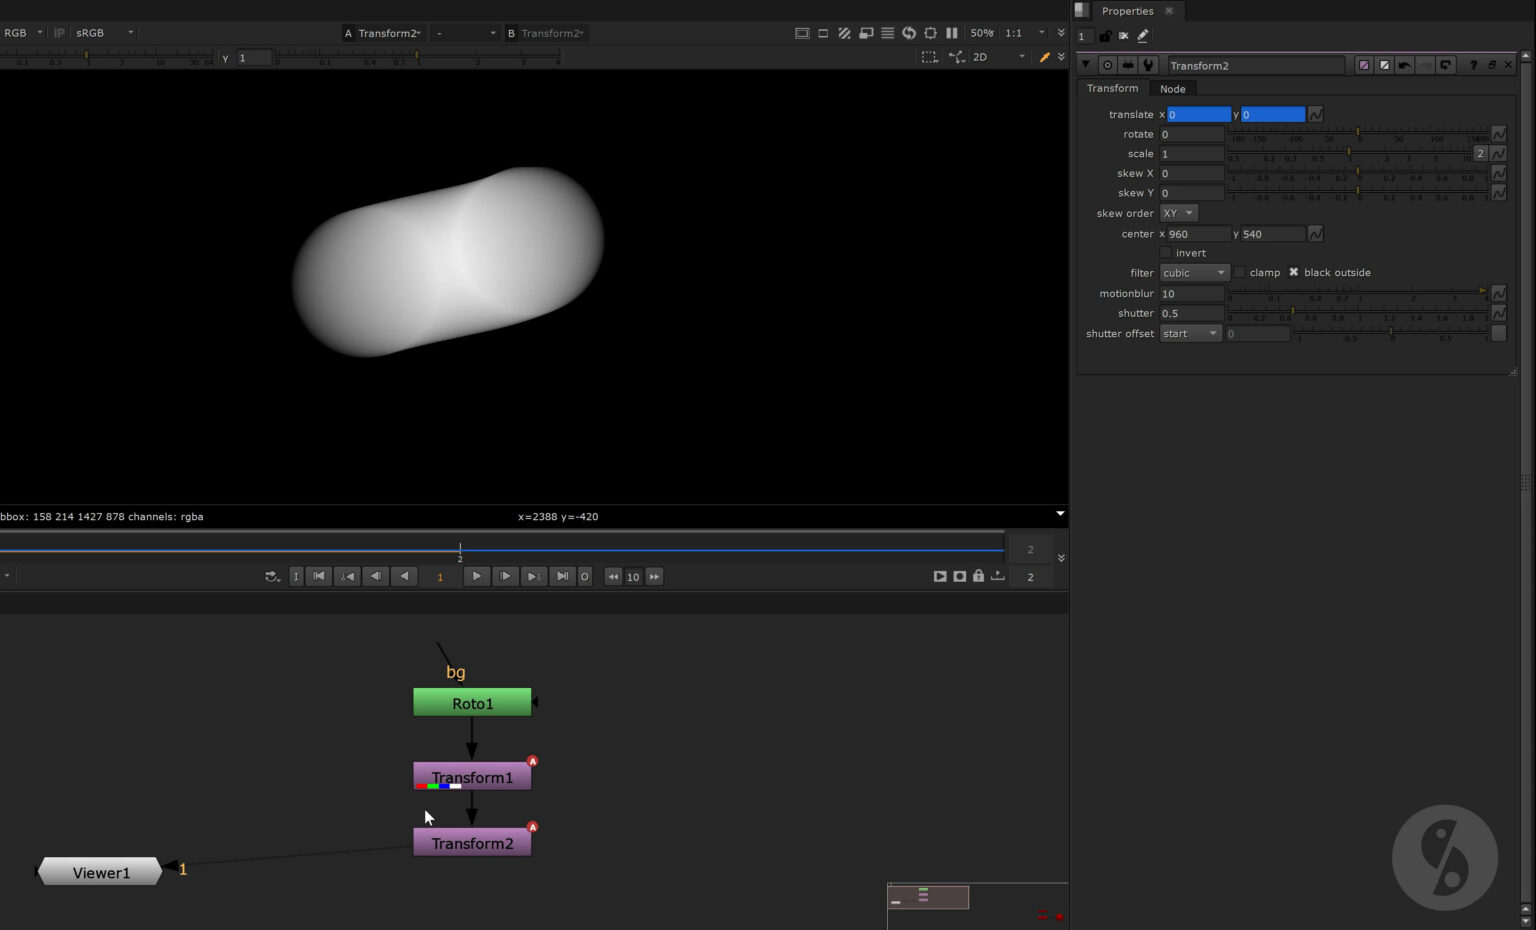Open the filter cubic dropdown

(x=1194, y=272)
